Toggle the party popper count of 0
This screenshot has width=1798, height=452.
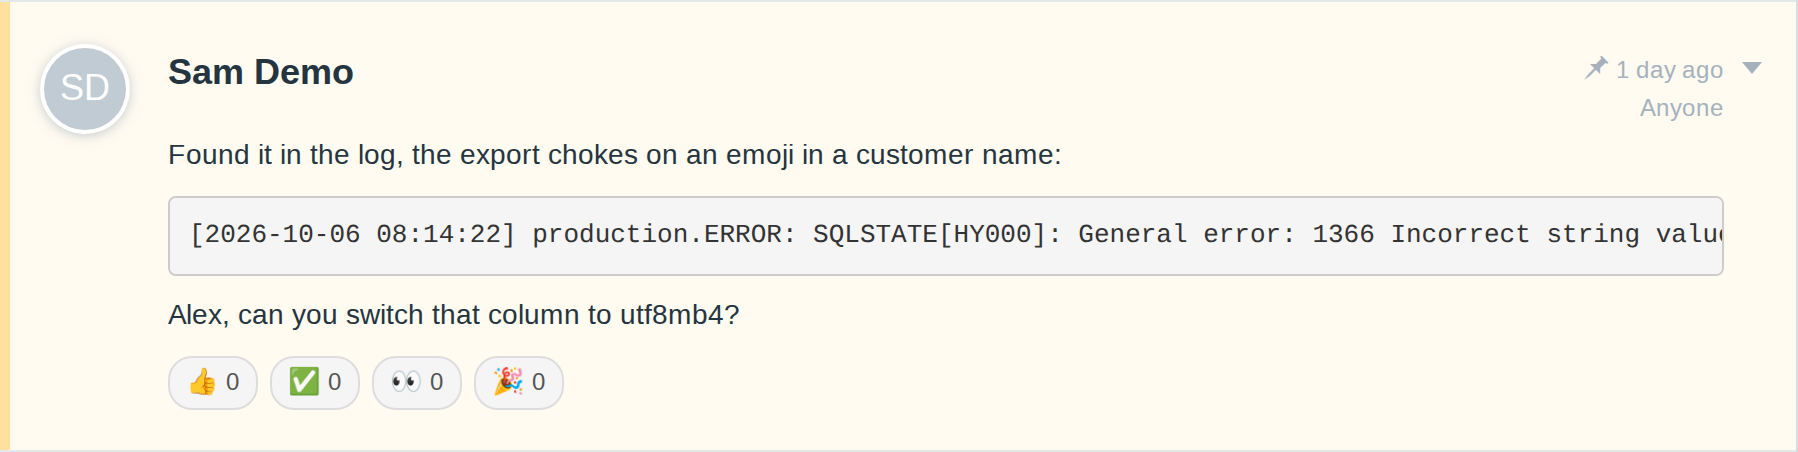[538, 383]
